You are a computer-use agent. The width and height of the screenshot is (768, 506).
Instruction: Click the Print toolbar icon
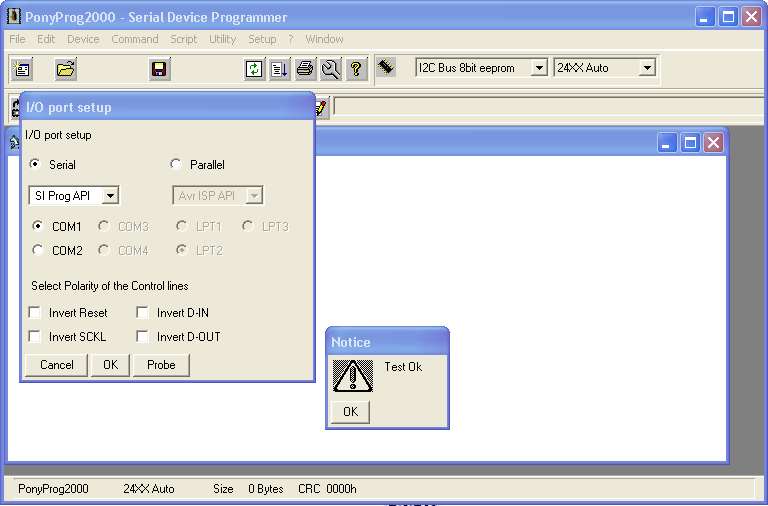click(x=305, y=69)
